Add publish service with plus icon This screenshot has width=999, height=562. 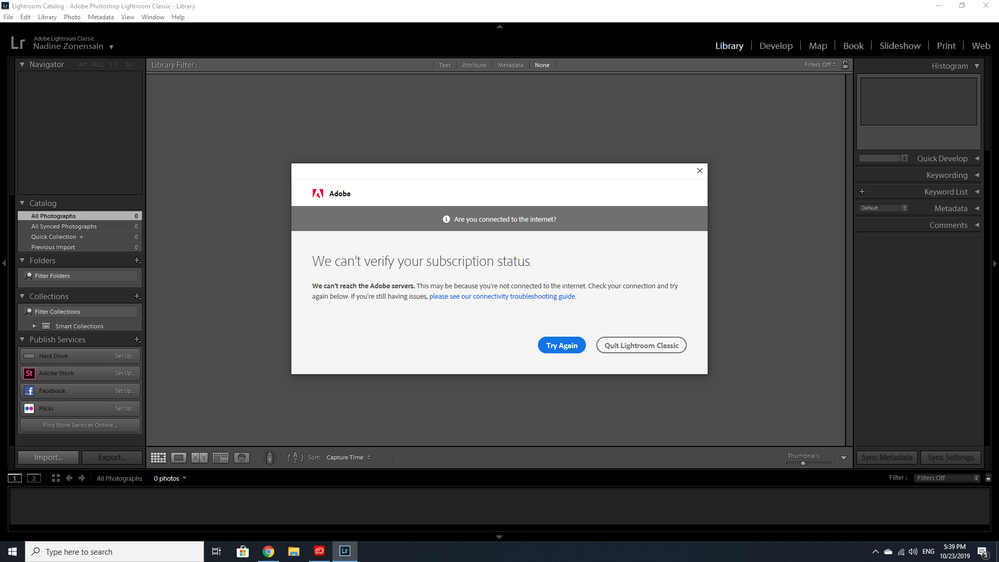137,340
